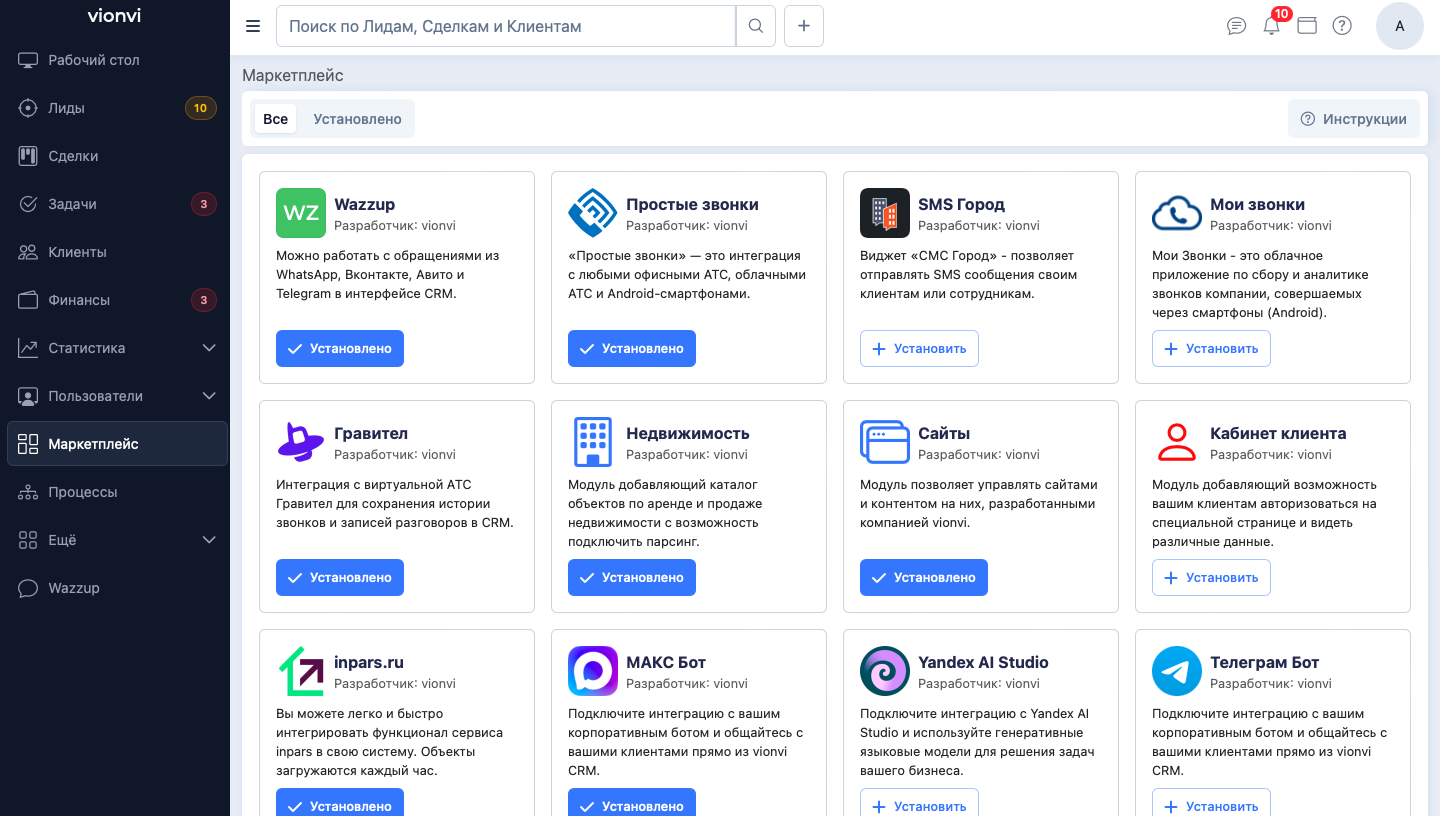Click the Задачи checkmark icon in sidebar

(x=28, y=204)
